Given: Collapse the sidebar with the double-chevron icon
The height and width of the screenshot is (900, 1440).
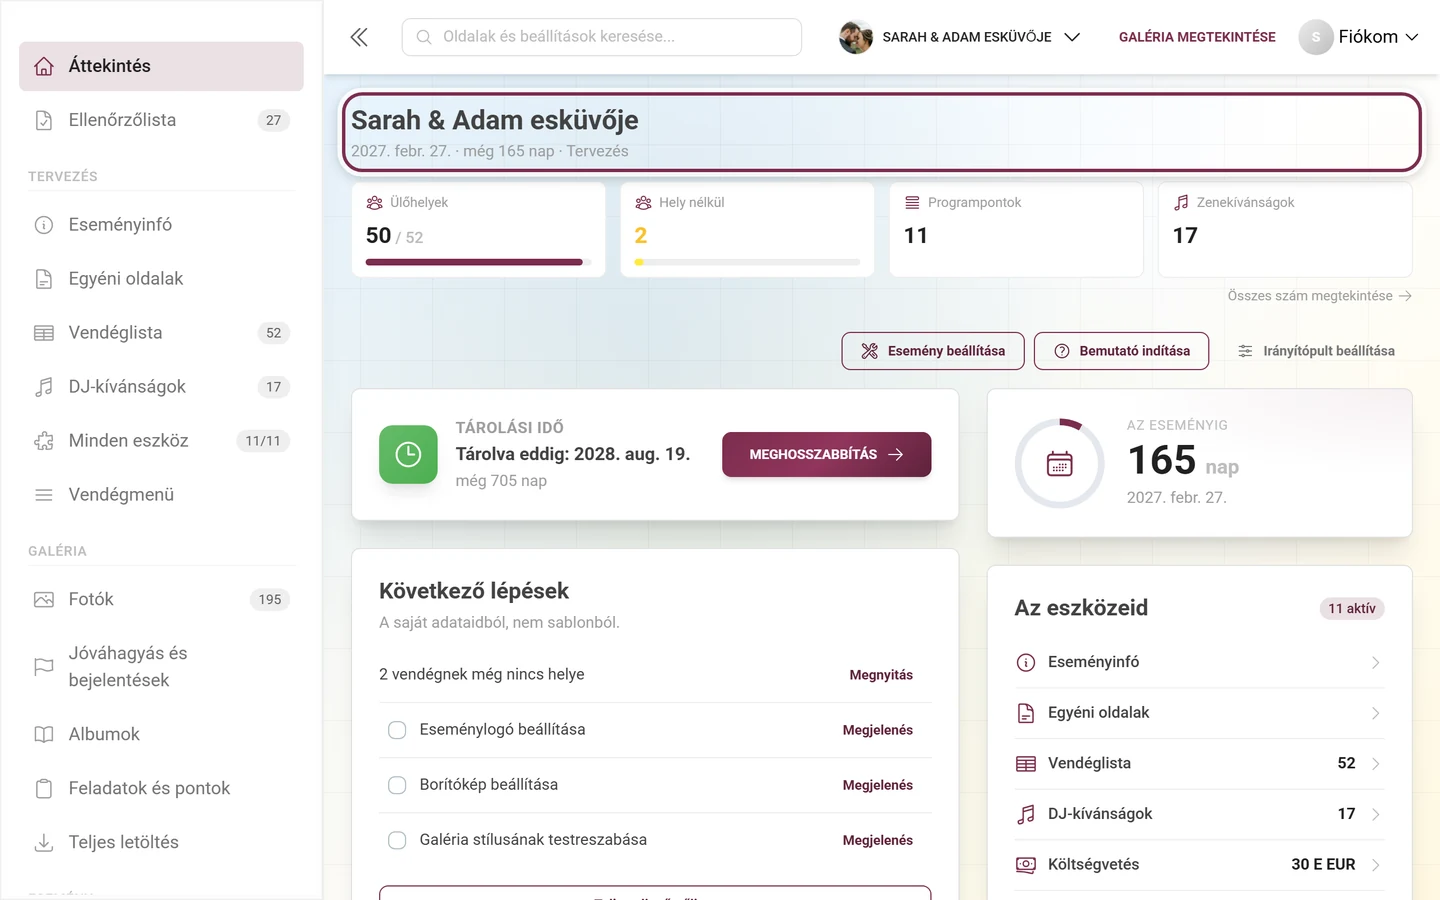Looking at the screenshot, I should coord(359,37).
